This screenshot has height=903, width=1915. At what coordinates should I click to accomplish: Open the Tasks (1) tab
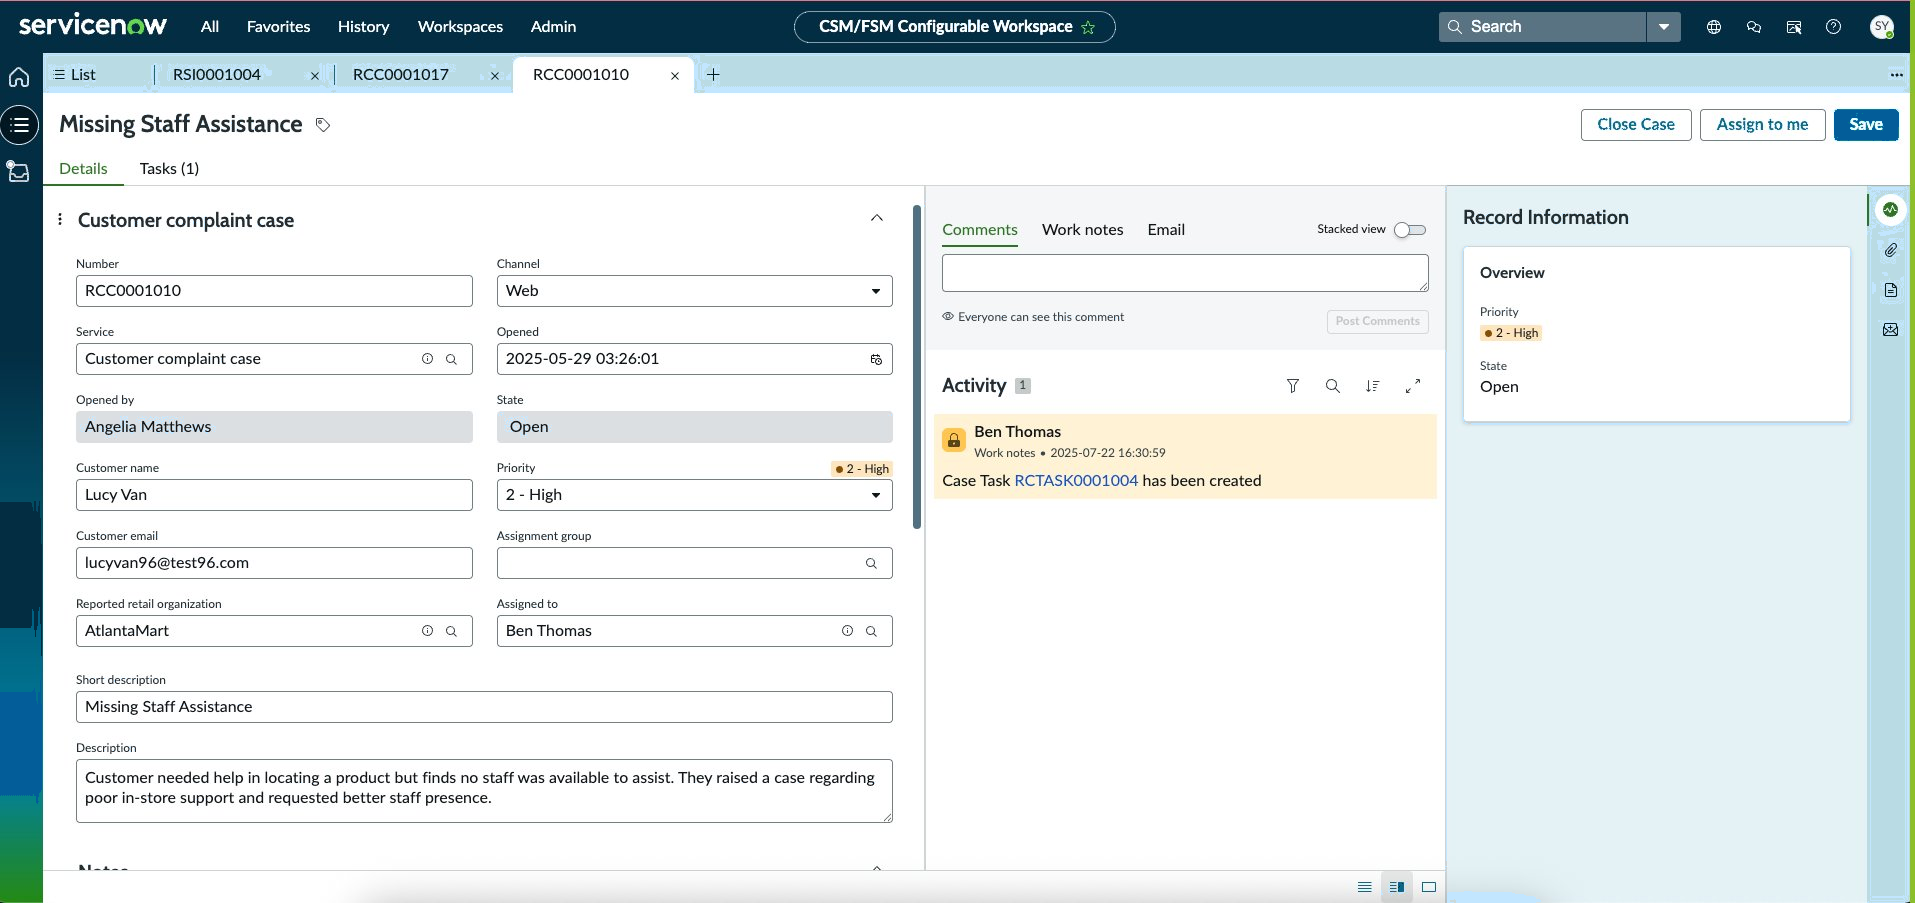[x=169, y=169]
